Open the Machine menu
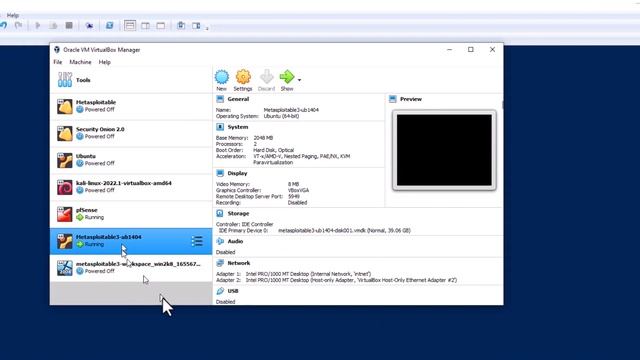This screenshot has height=360, width=640. click(80, 62)
